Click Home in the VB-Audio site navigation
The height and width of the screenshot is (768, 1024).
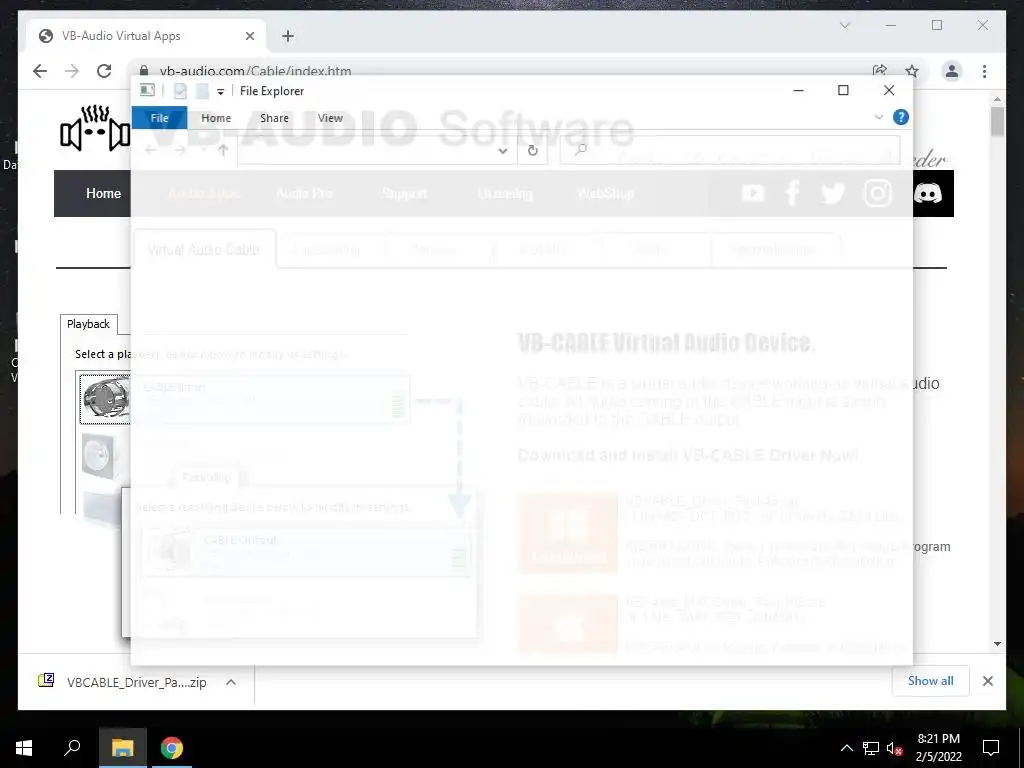(103, 193)
